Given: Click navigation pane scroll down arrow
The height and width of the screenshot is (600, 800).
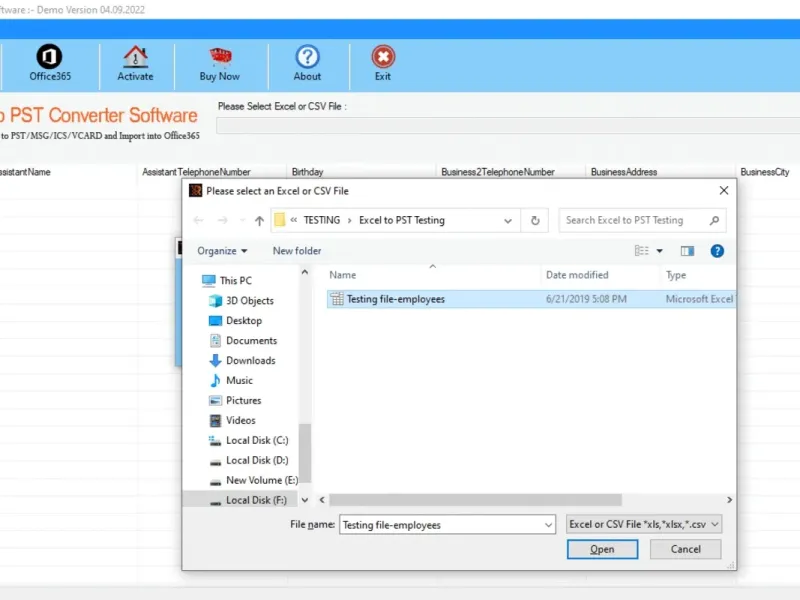Looking at the screenshot, I should [x=305, y=500].
